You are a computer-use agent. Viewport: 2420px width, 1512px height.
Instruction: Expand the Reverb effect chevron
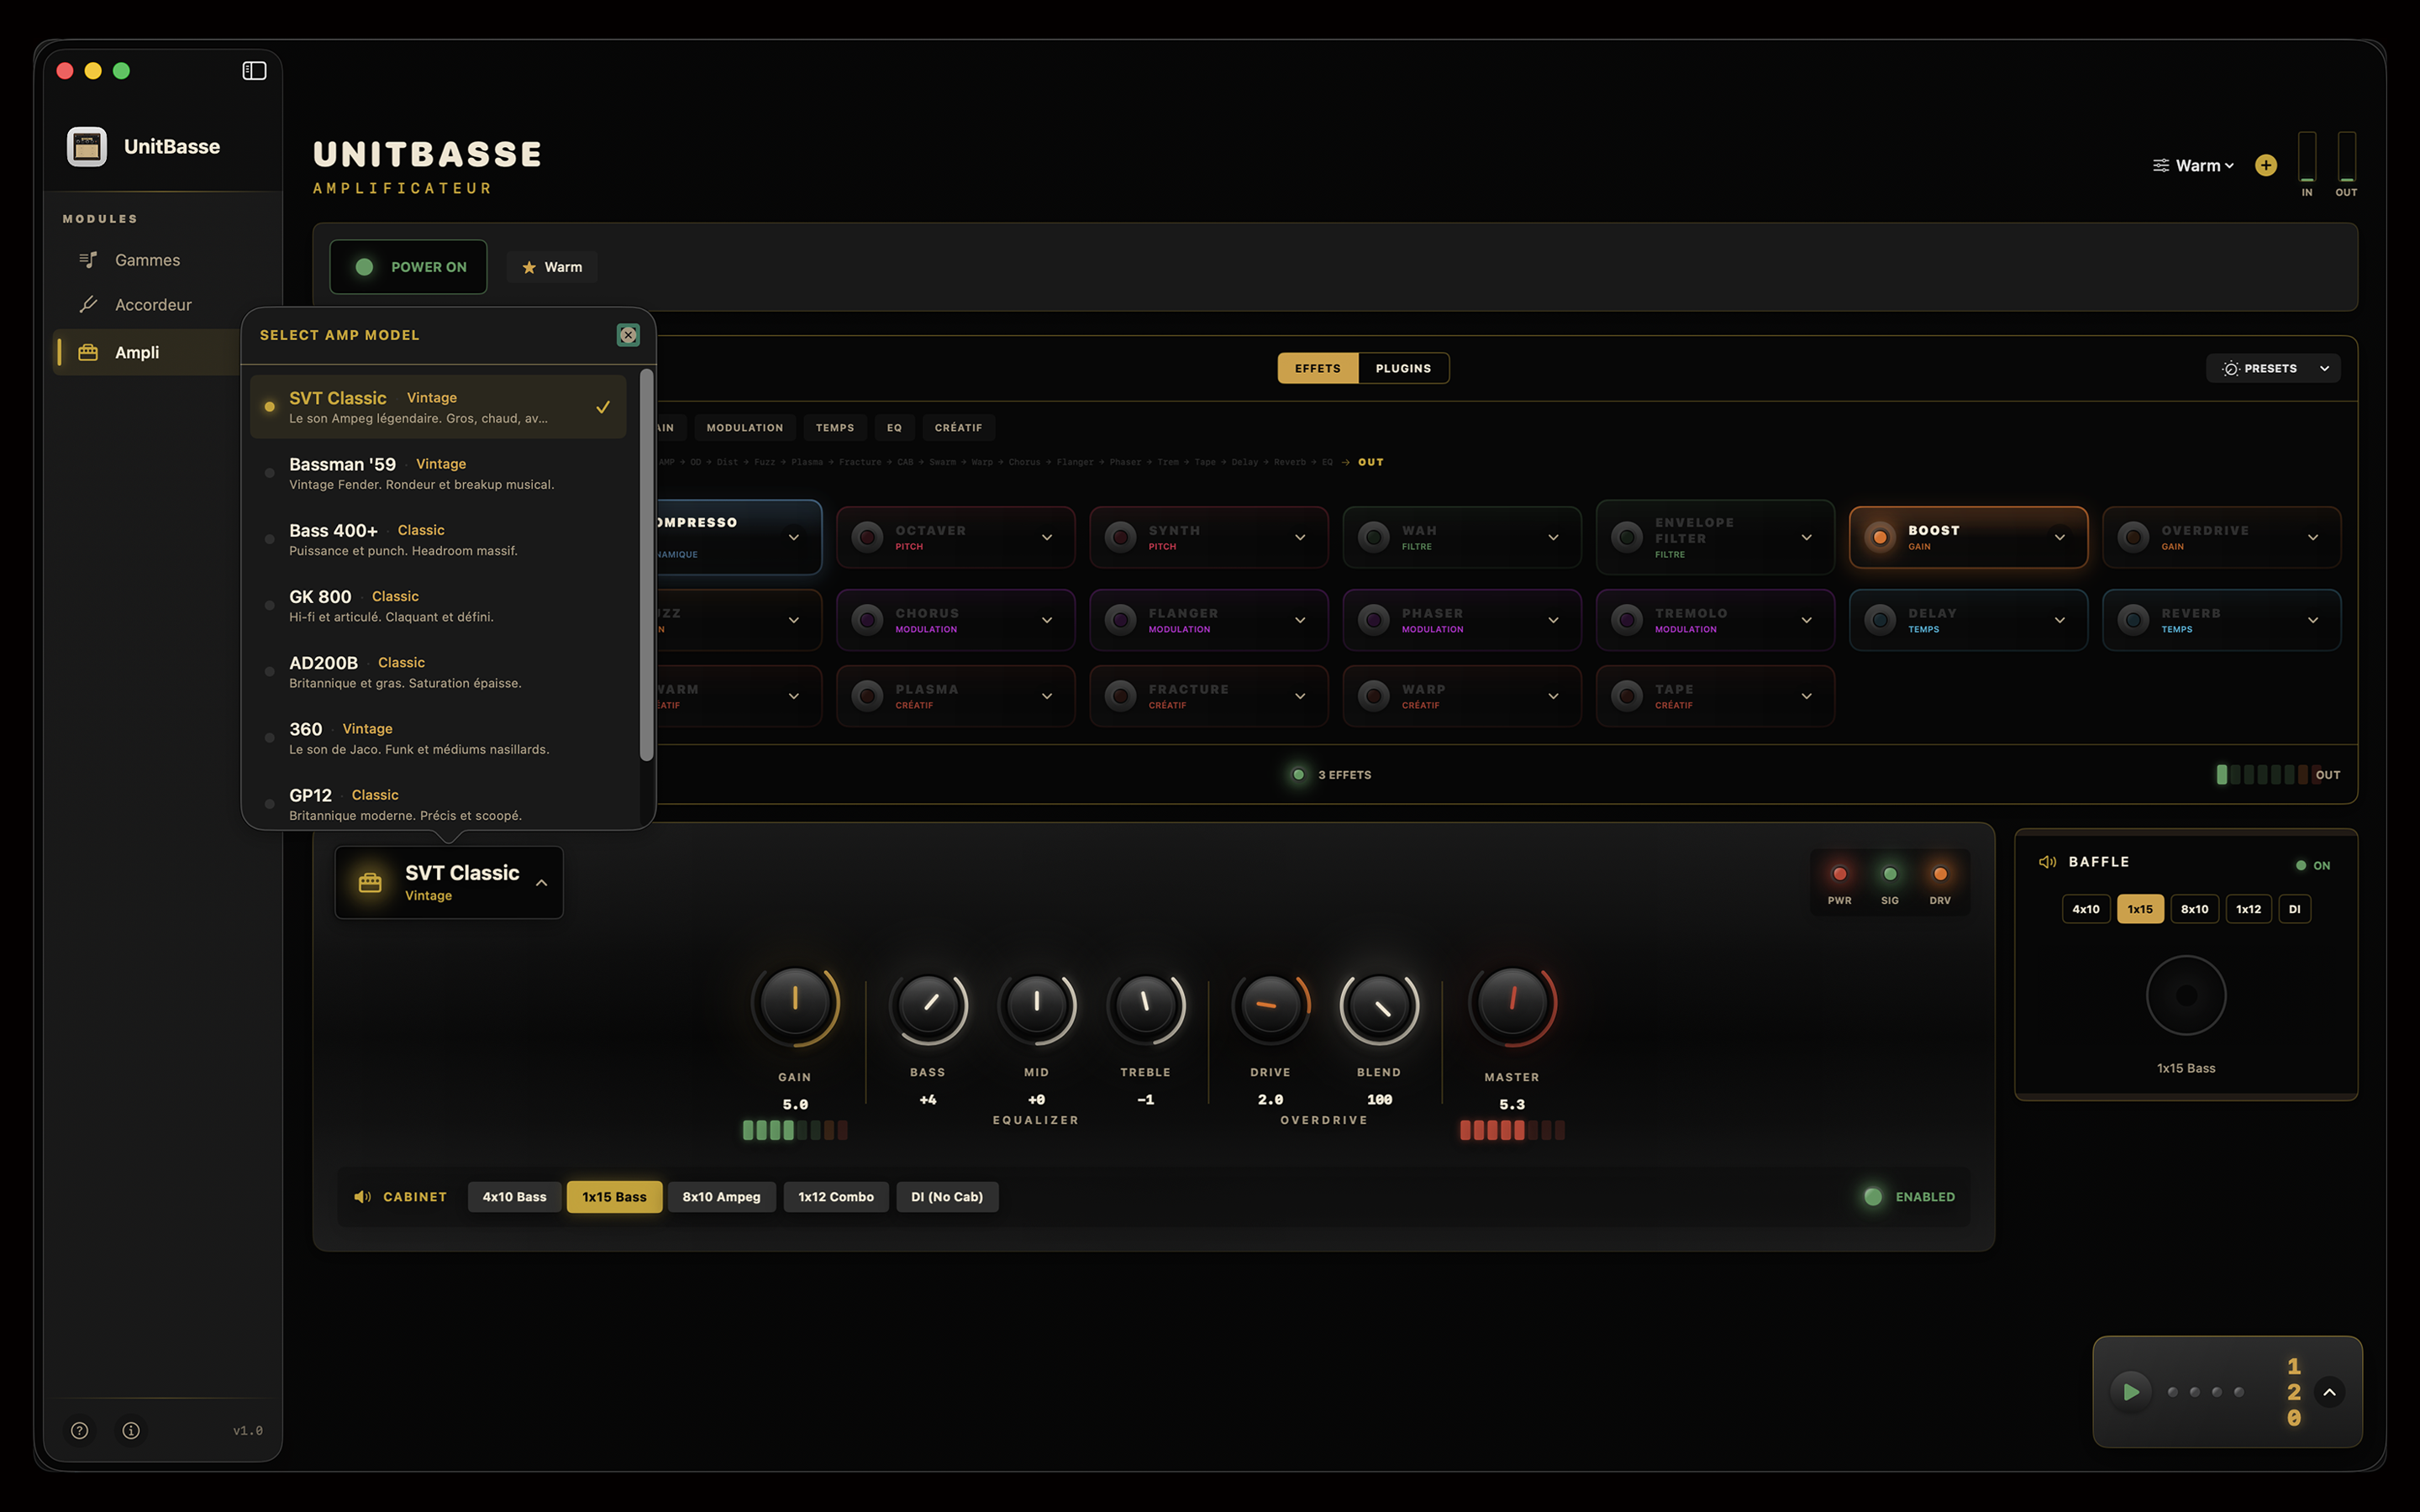[2313, 620]
